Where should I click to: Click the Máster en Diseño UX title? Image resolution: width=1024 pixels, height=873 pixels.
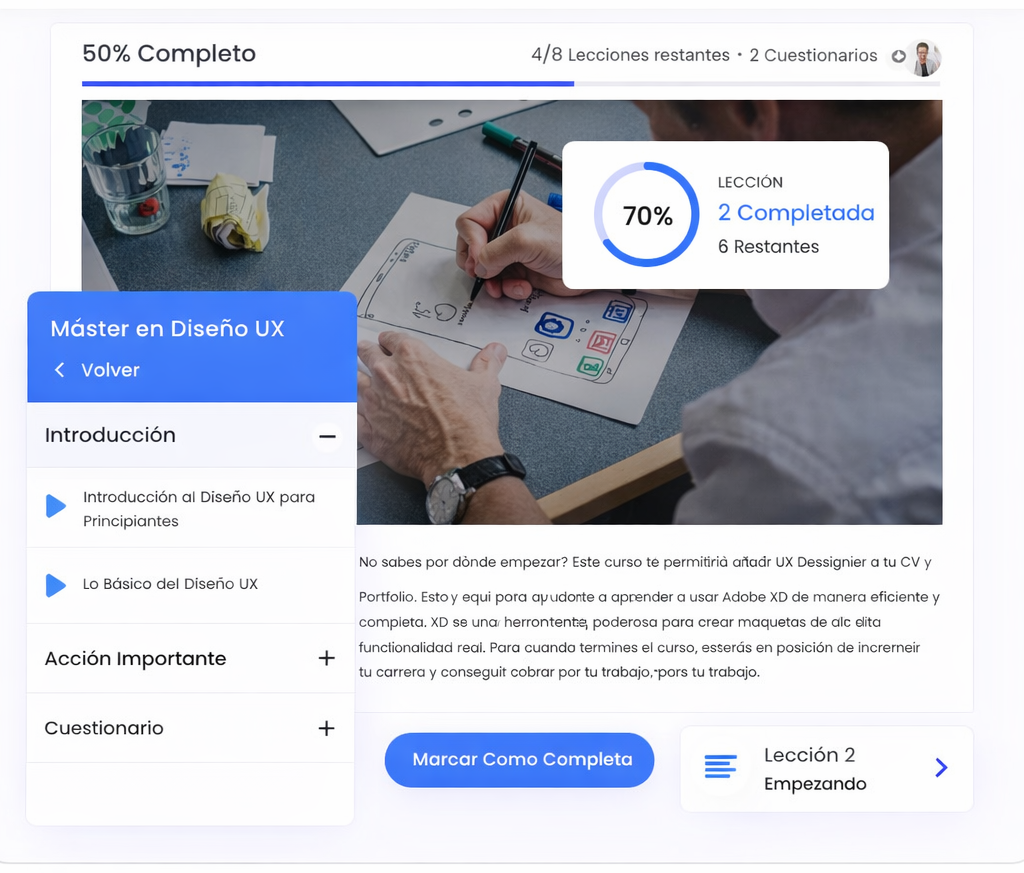pos(167,328)
